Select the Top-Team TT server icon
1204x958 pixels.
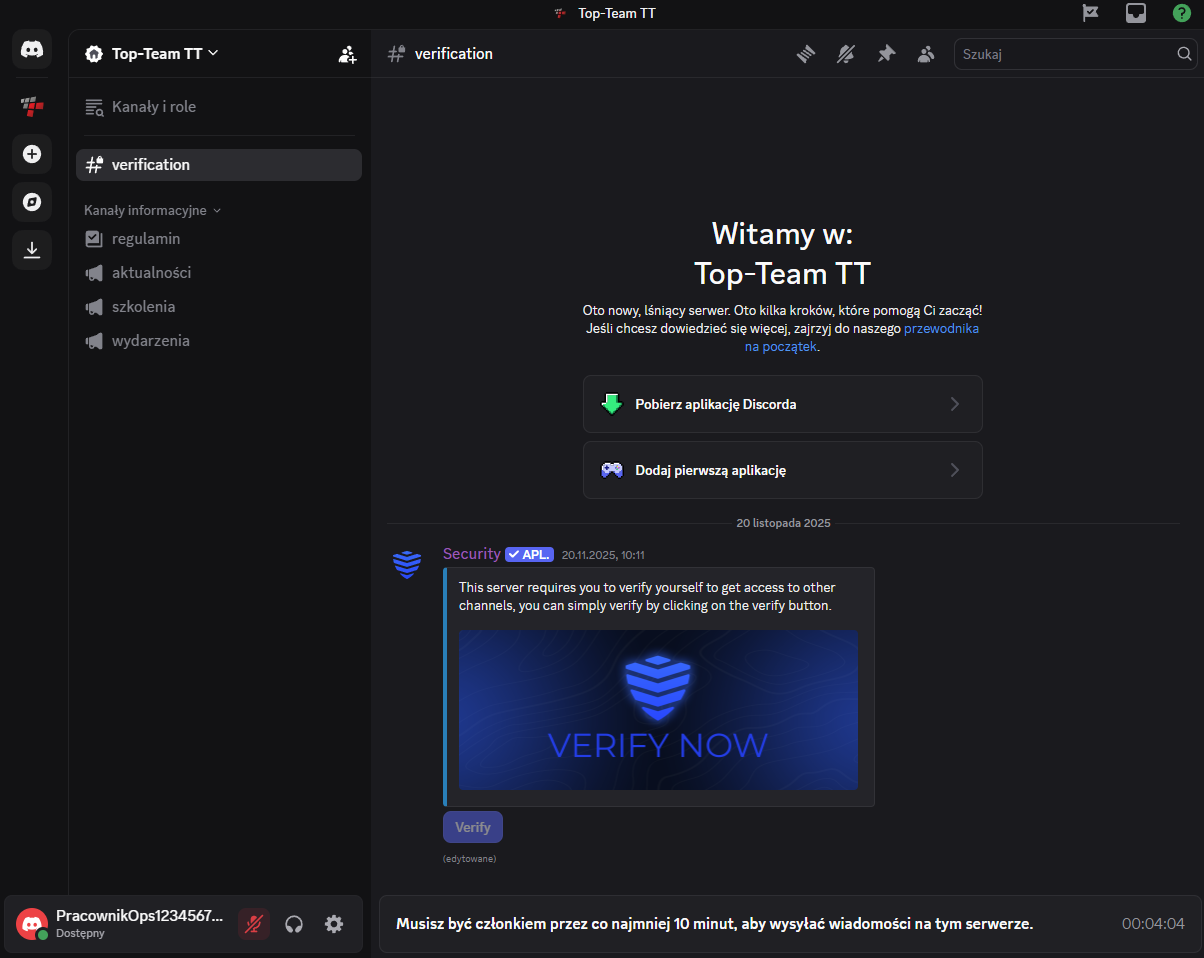[32, 104]
